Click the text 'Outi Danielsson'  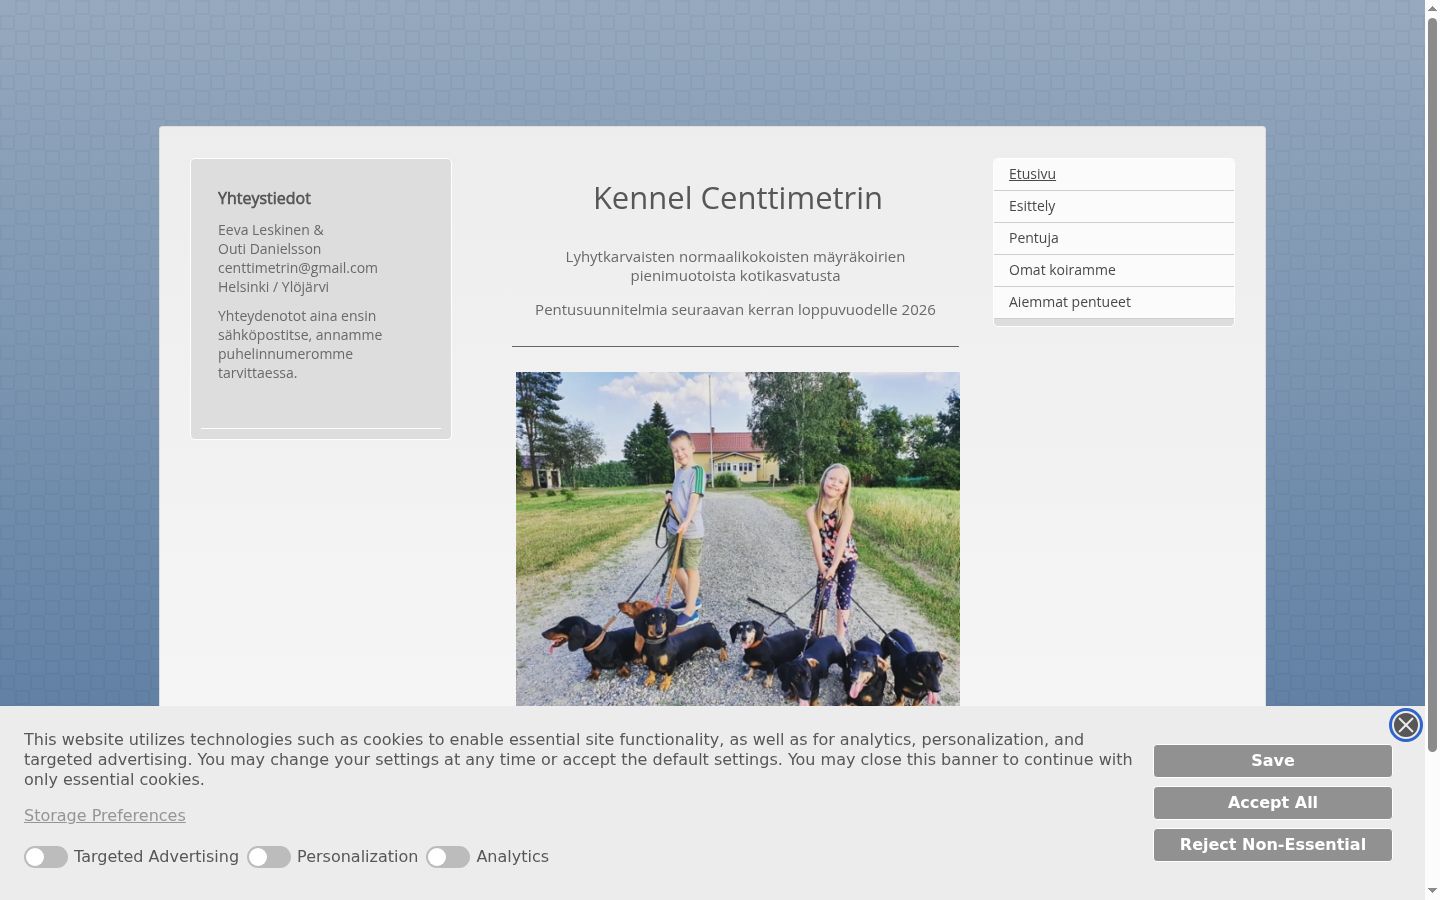tap(270, 249)
